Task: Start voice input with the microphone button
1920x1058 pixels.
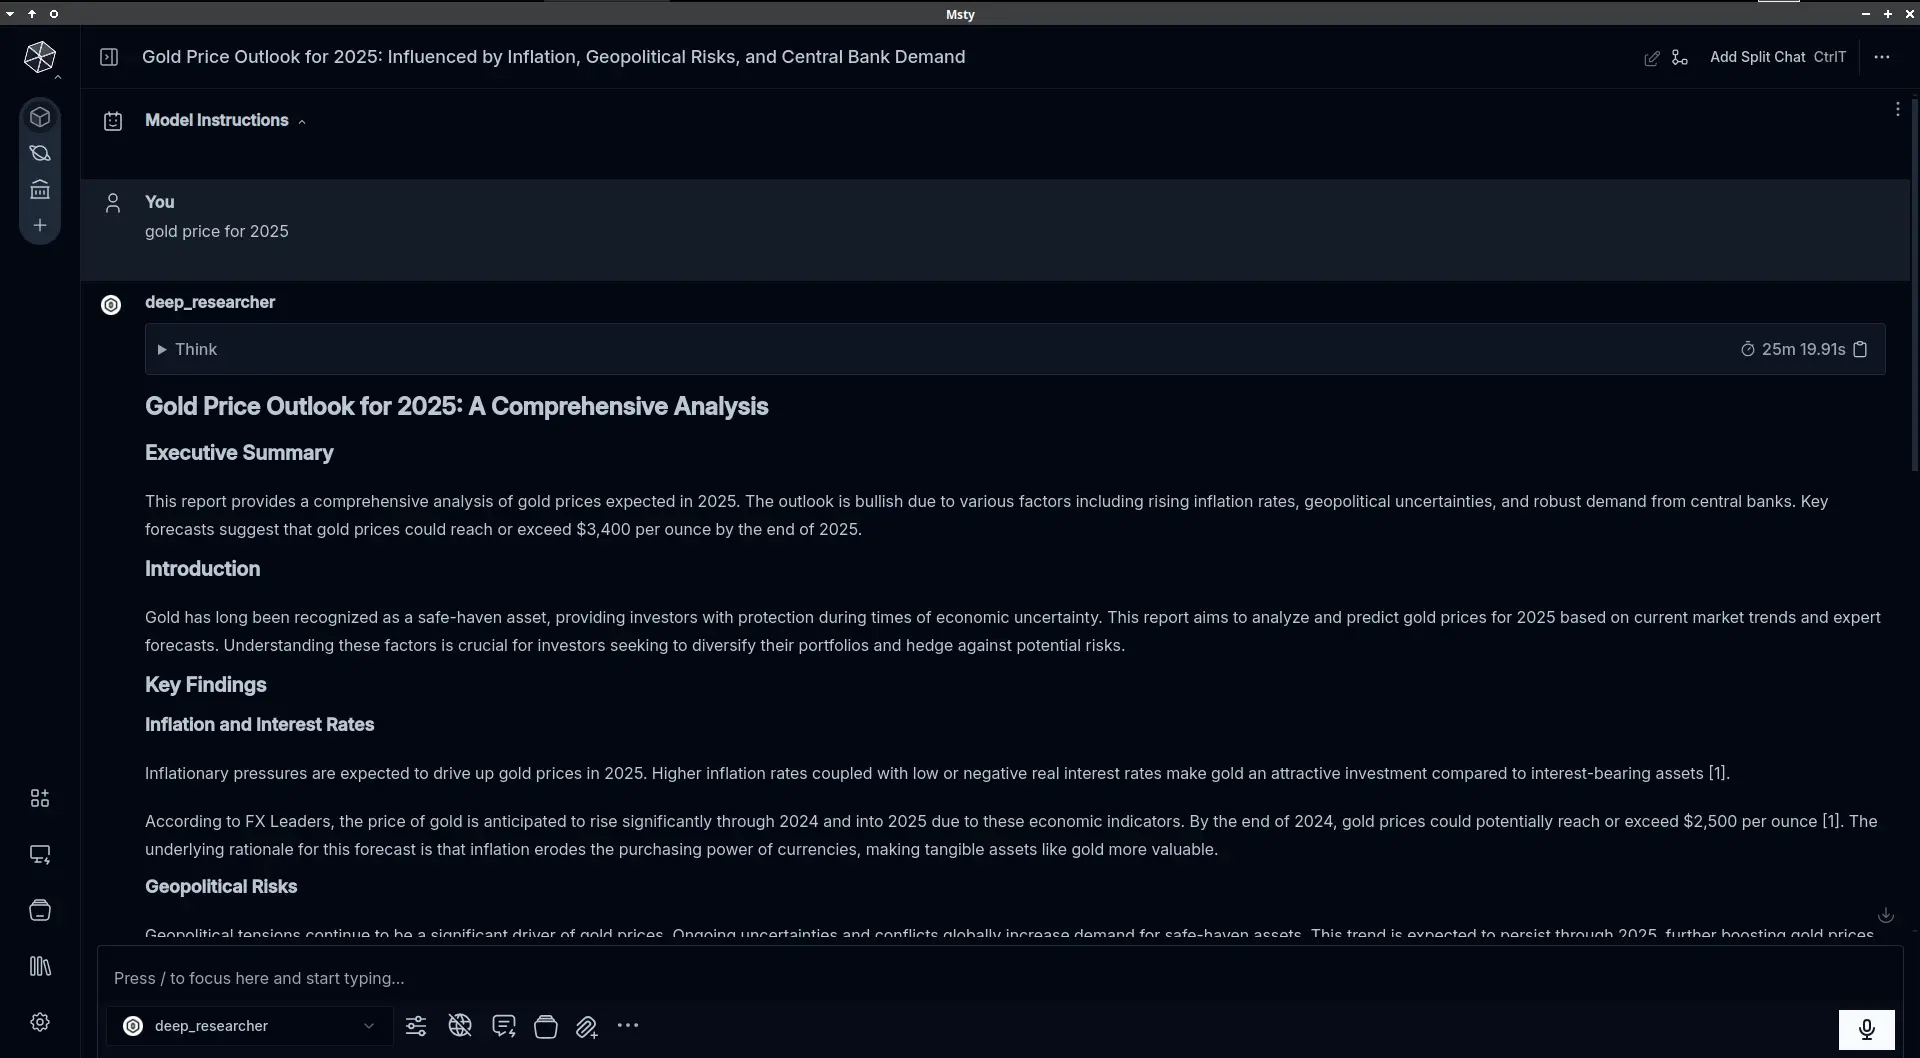Action: (1866, 1029)
